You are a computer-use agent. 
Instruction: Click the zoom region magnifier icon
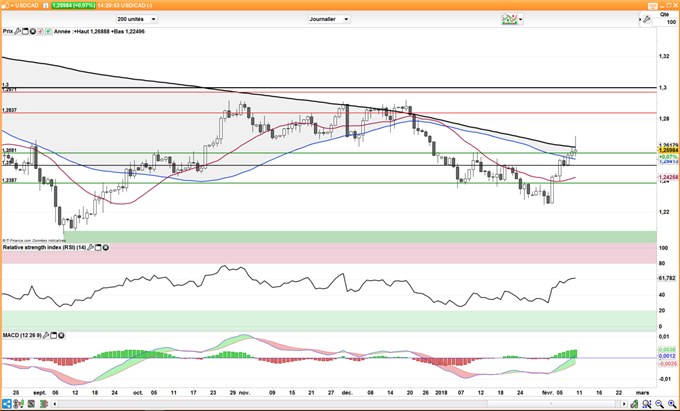647,404
